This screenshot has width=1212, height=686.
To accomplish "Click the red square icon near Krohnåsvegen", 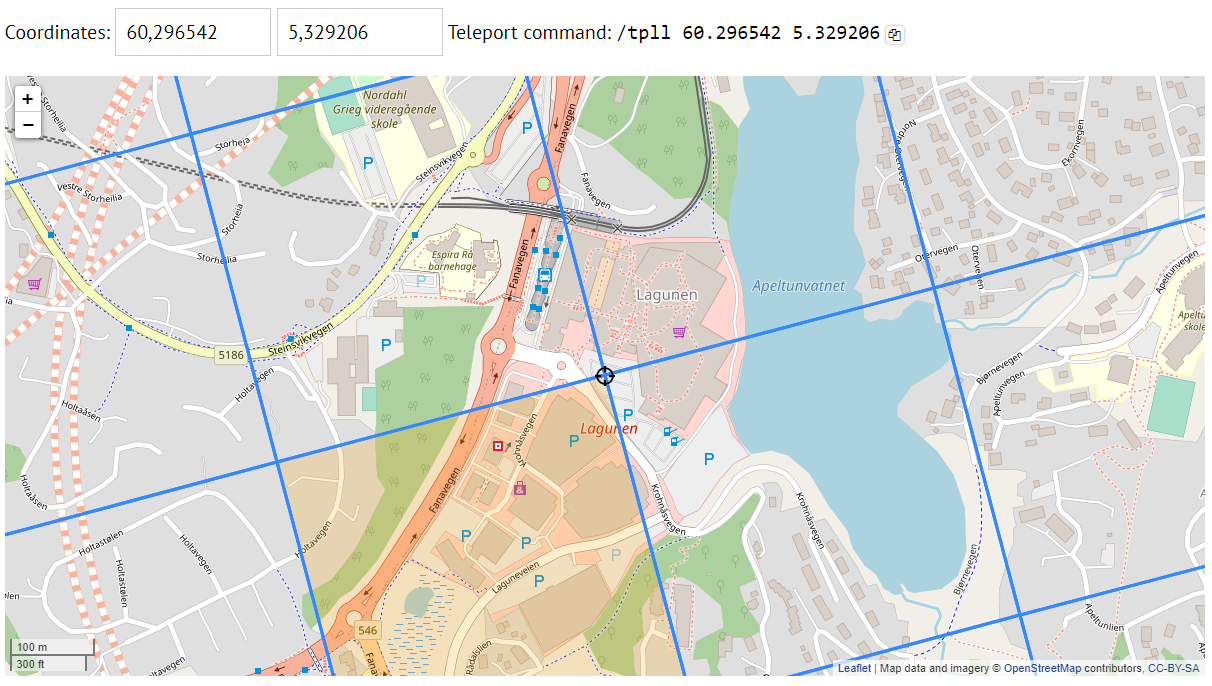I will [498, 445].
